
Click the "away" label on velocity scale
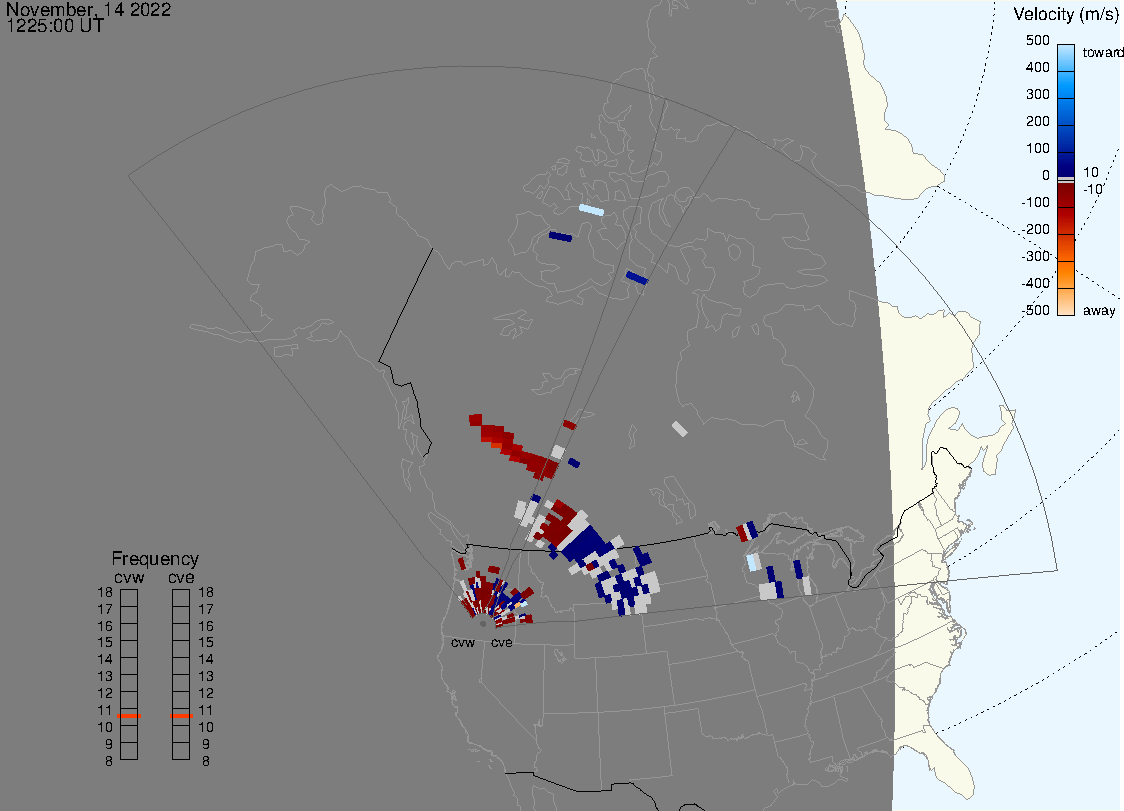point(1099,310)
